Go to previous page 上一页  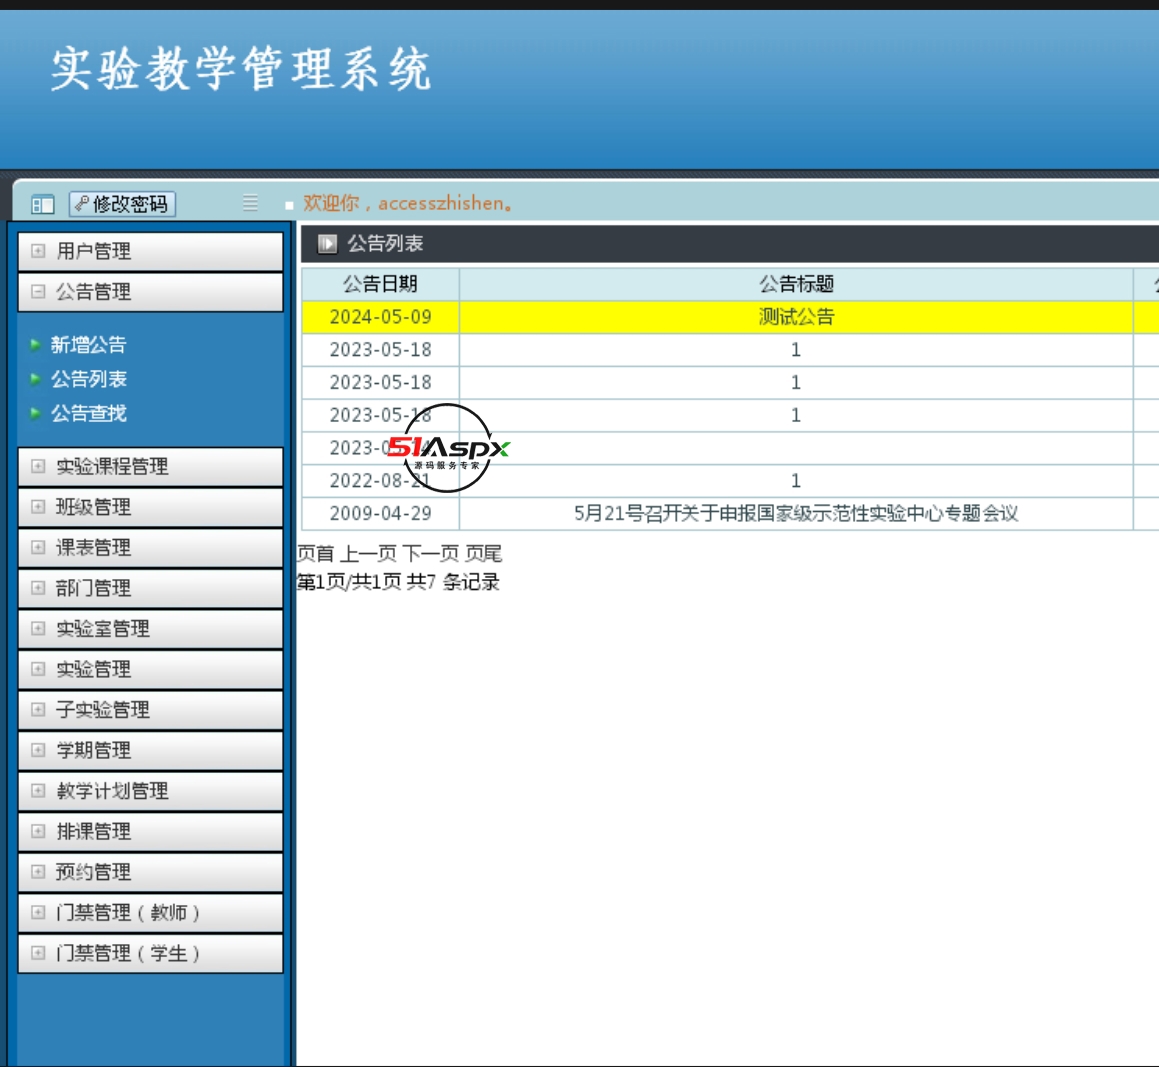click(x=368, y=553)
